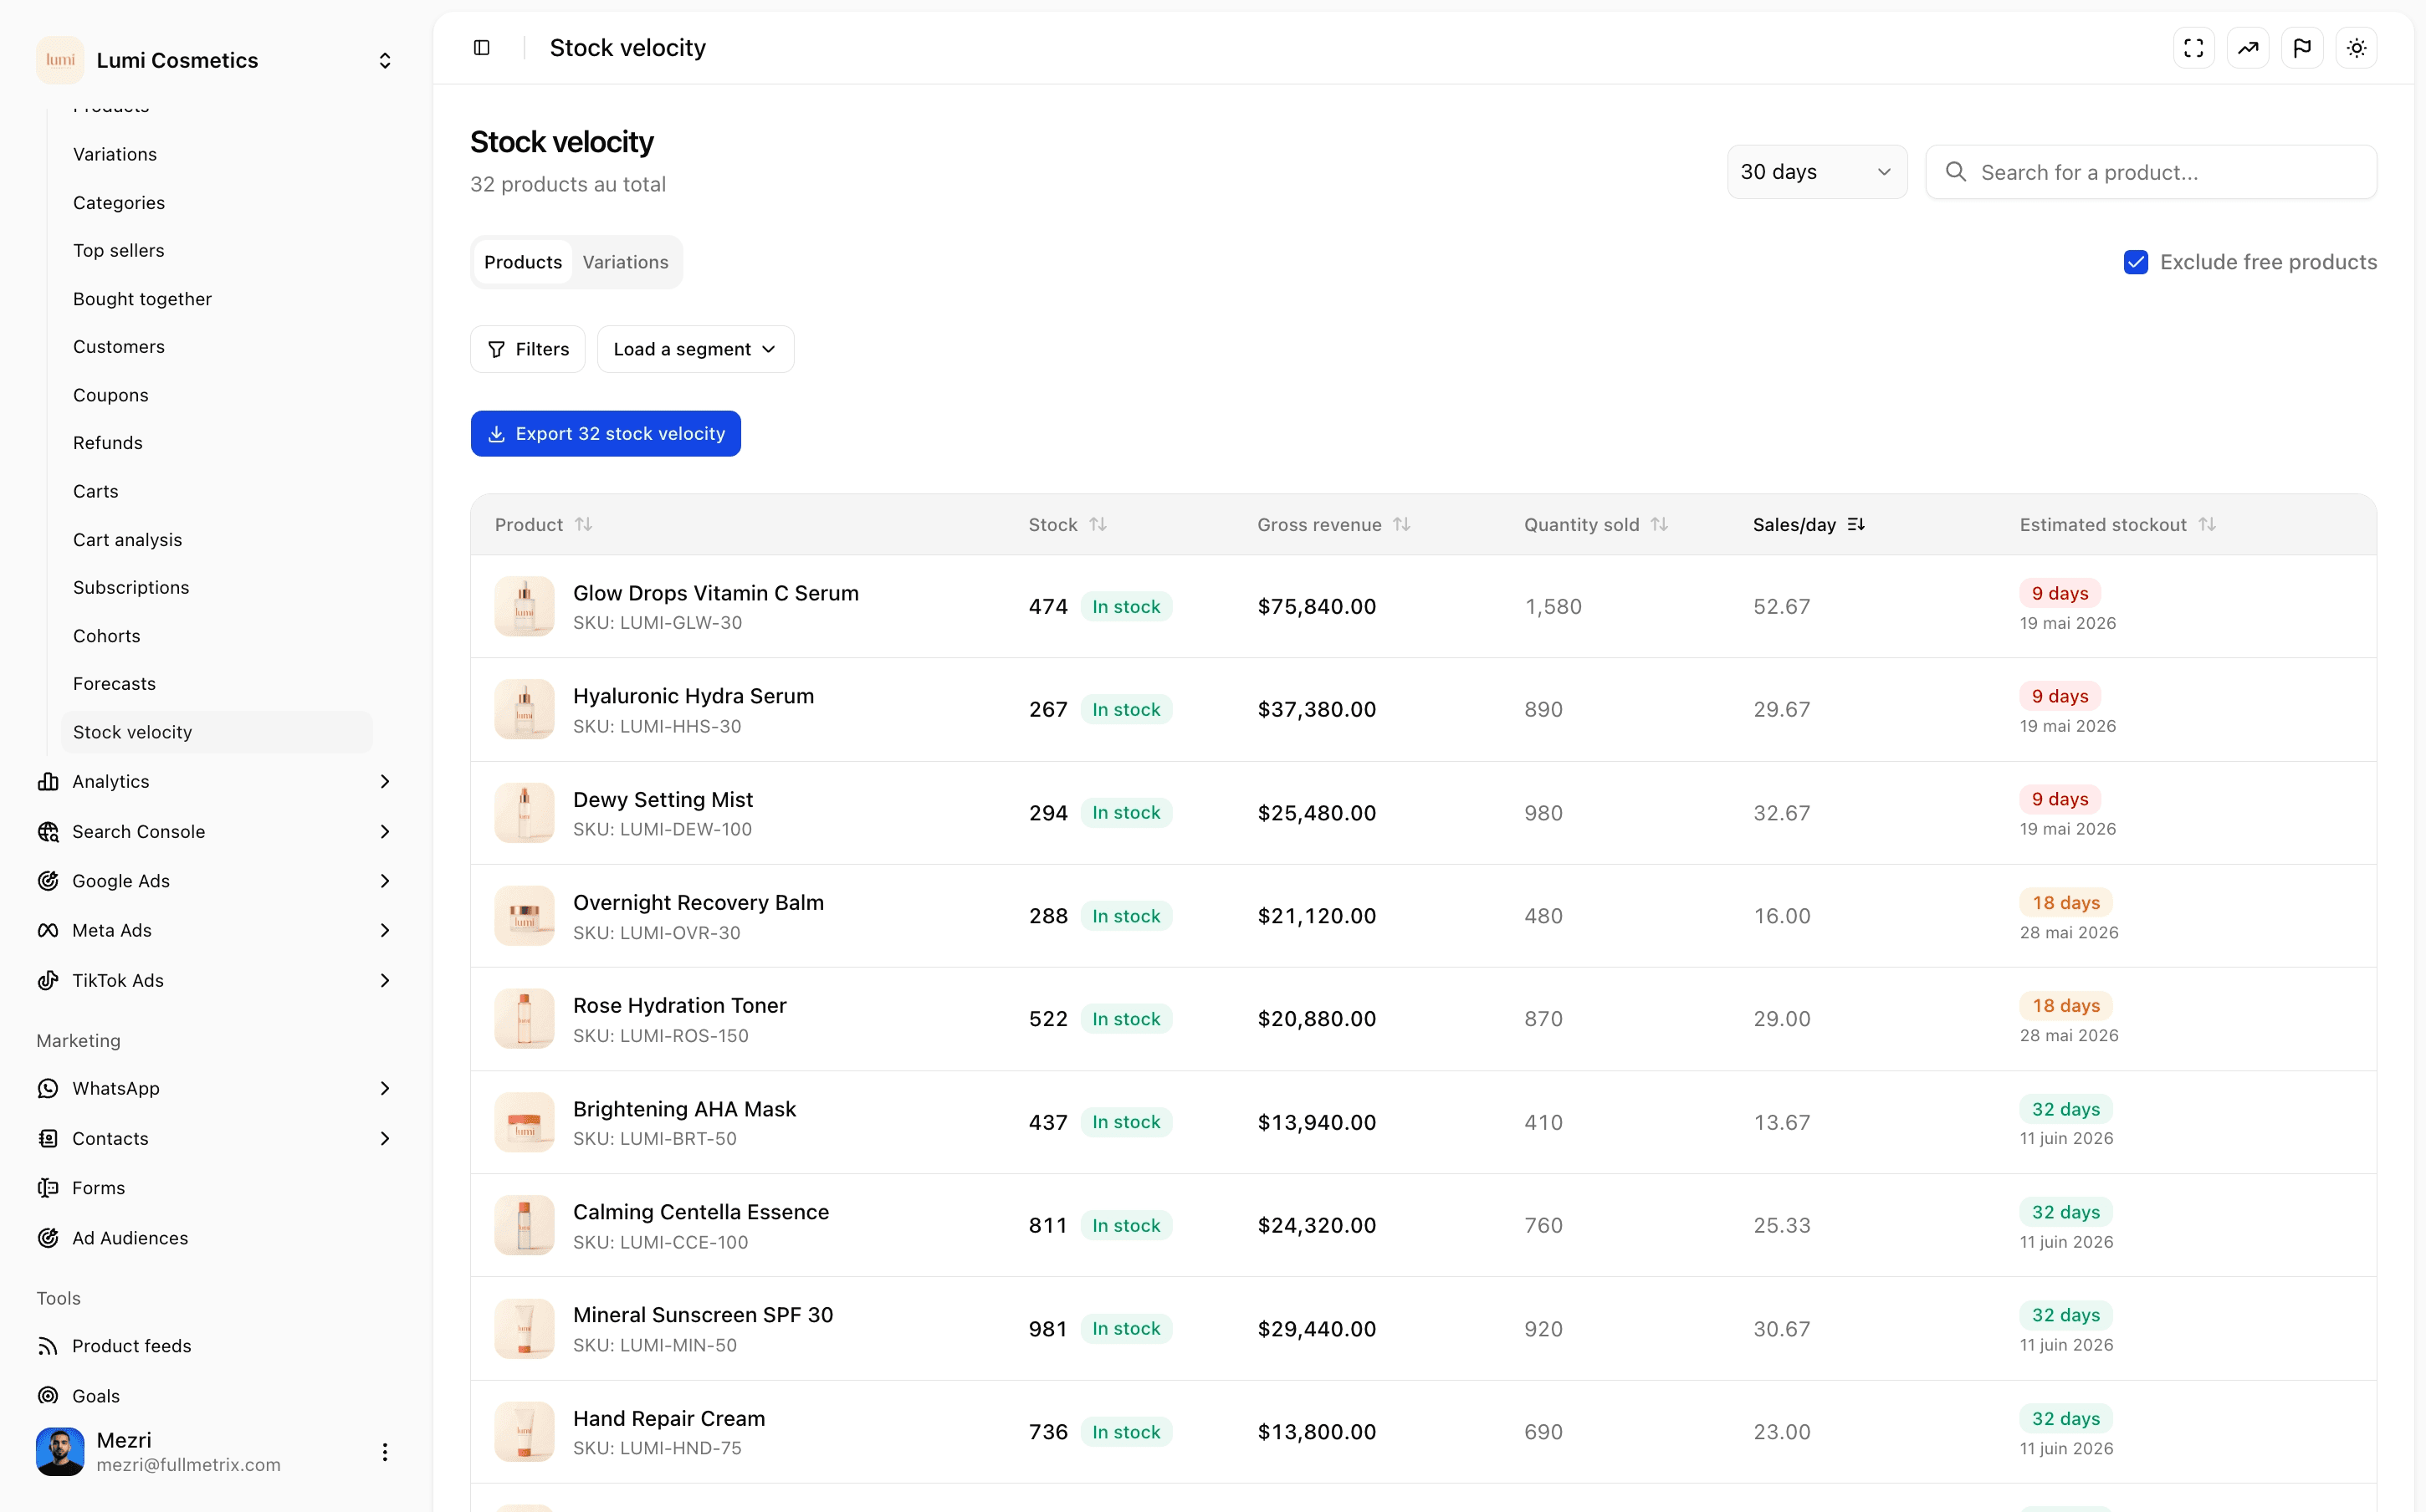The image size is (2426, 1512).
Task: Expand the Contacts chevron
Action: (385, 1139)
